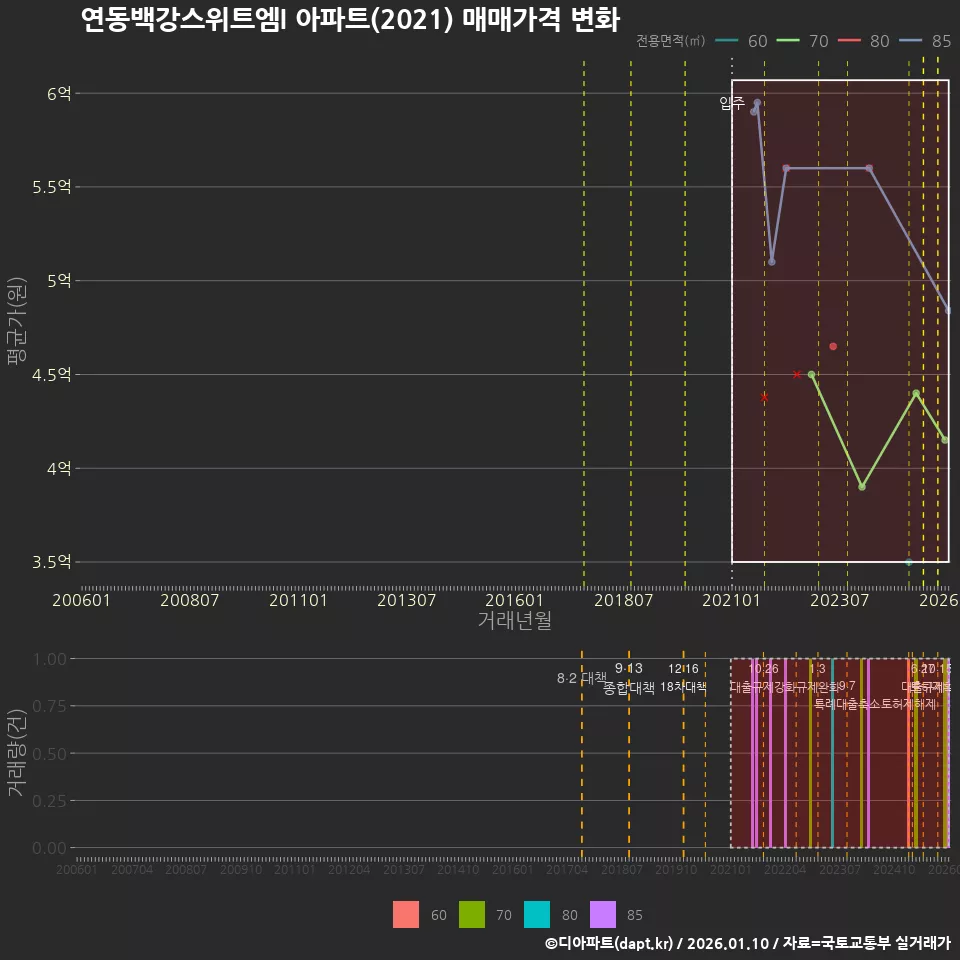Screen dimensions: 960x960
Task: Click the teal 60㎡ line icon in the legend
Action: click(x=726, y=42)
